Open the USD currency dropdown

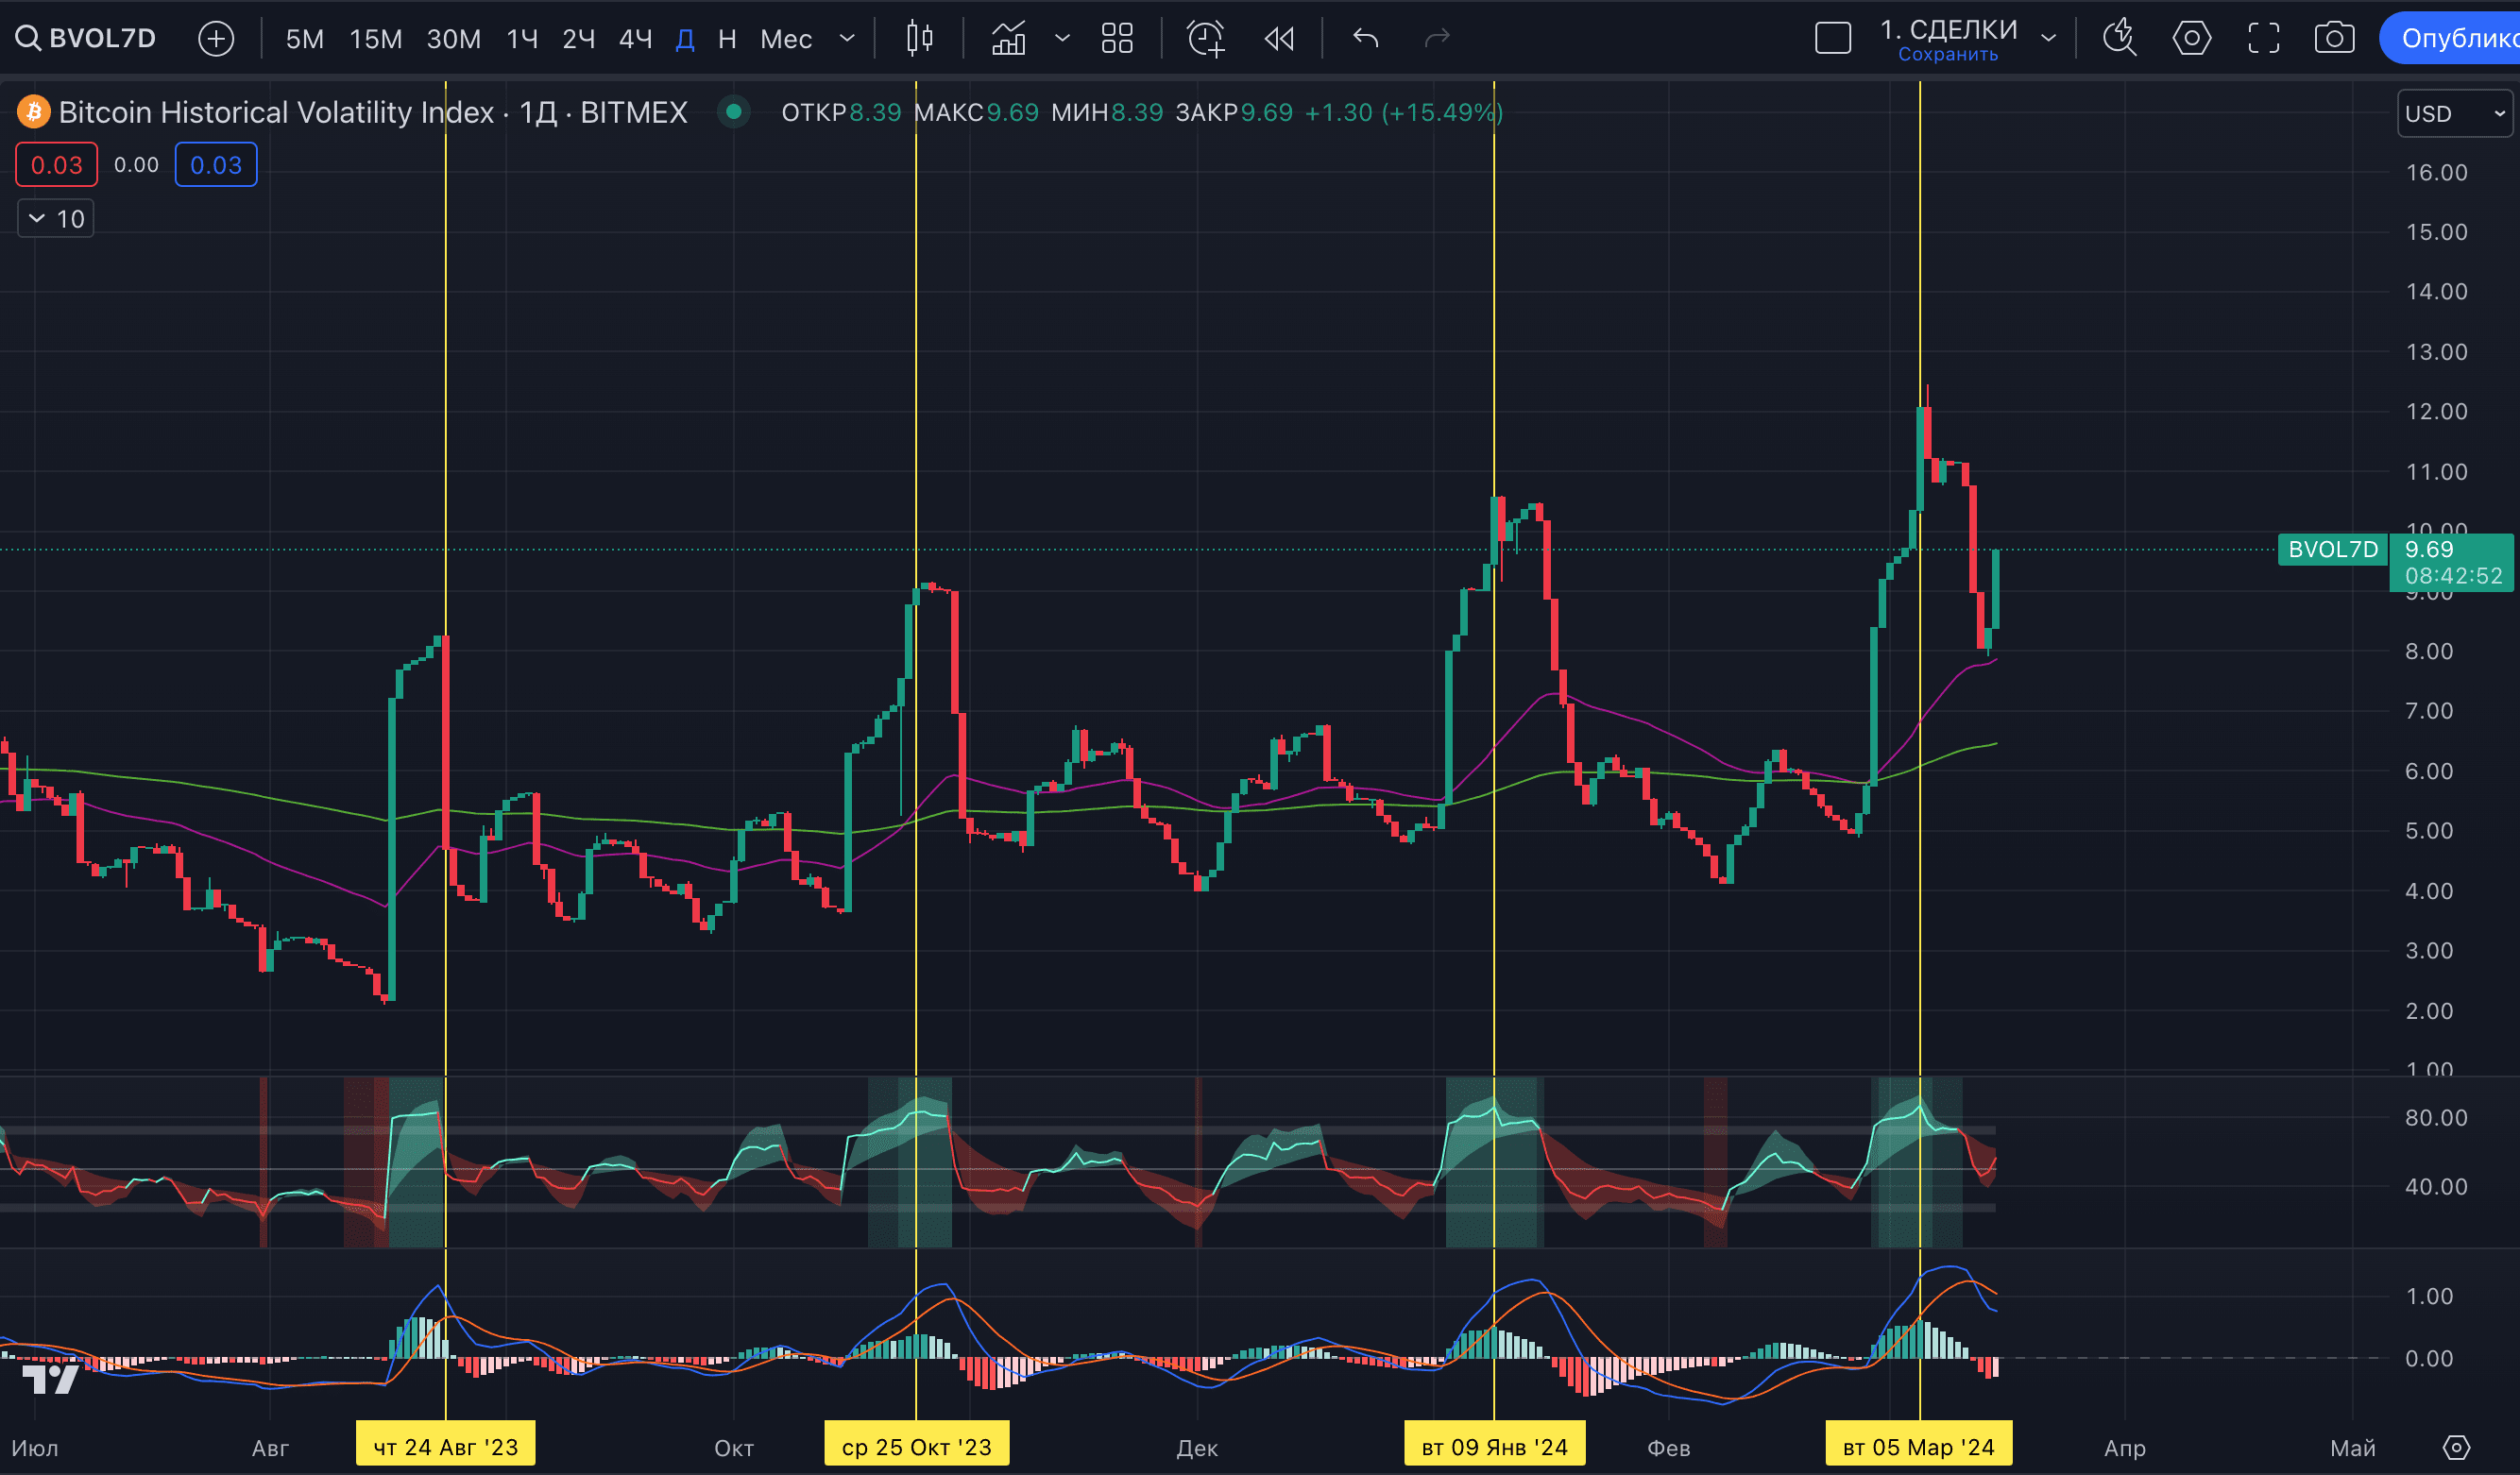[x=2453, y=113]
